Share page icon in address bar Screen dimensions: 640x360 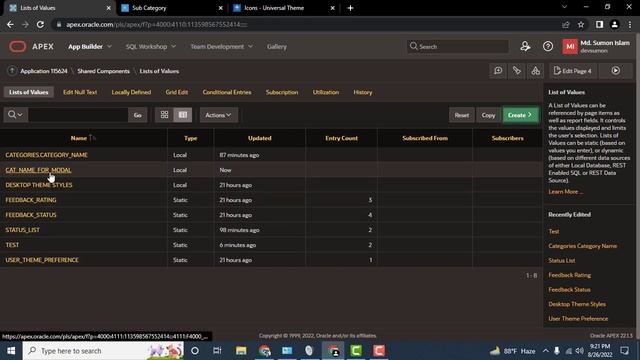(x=566, y=24)
